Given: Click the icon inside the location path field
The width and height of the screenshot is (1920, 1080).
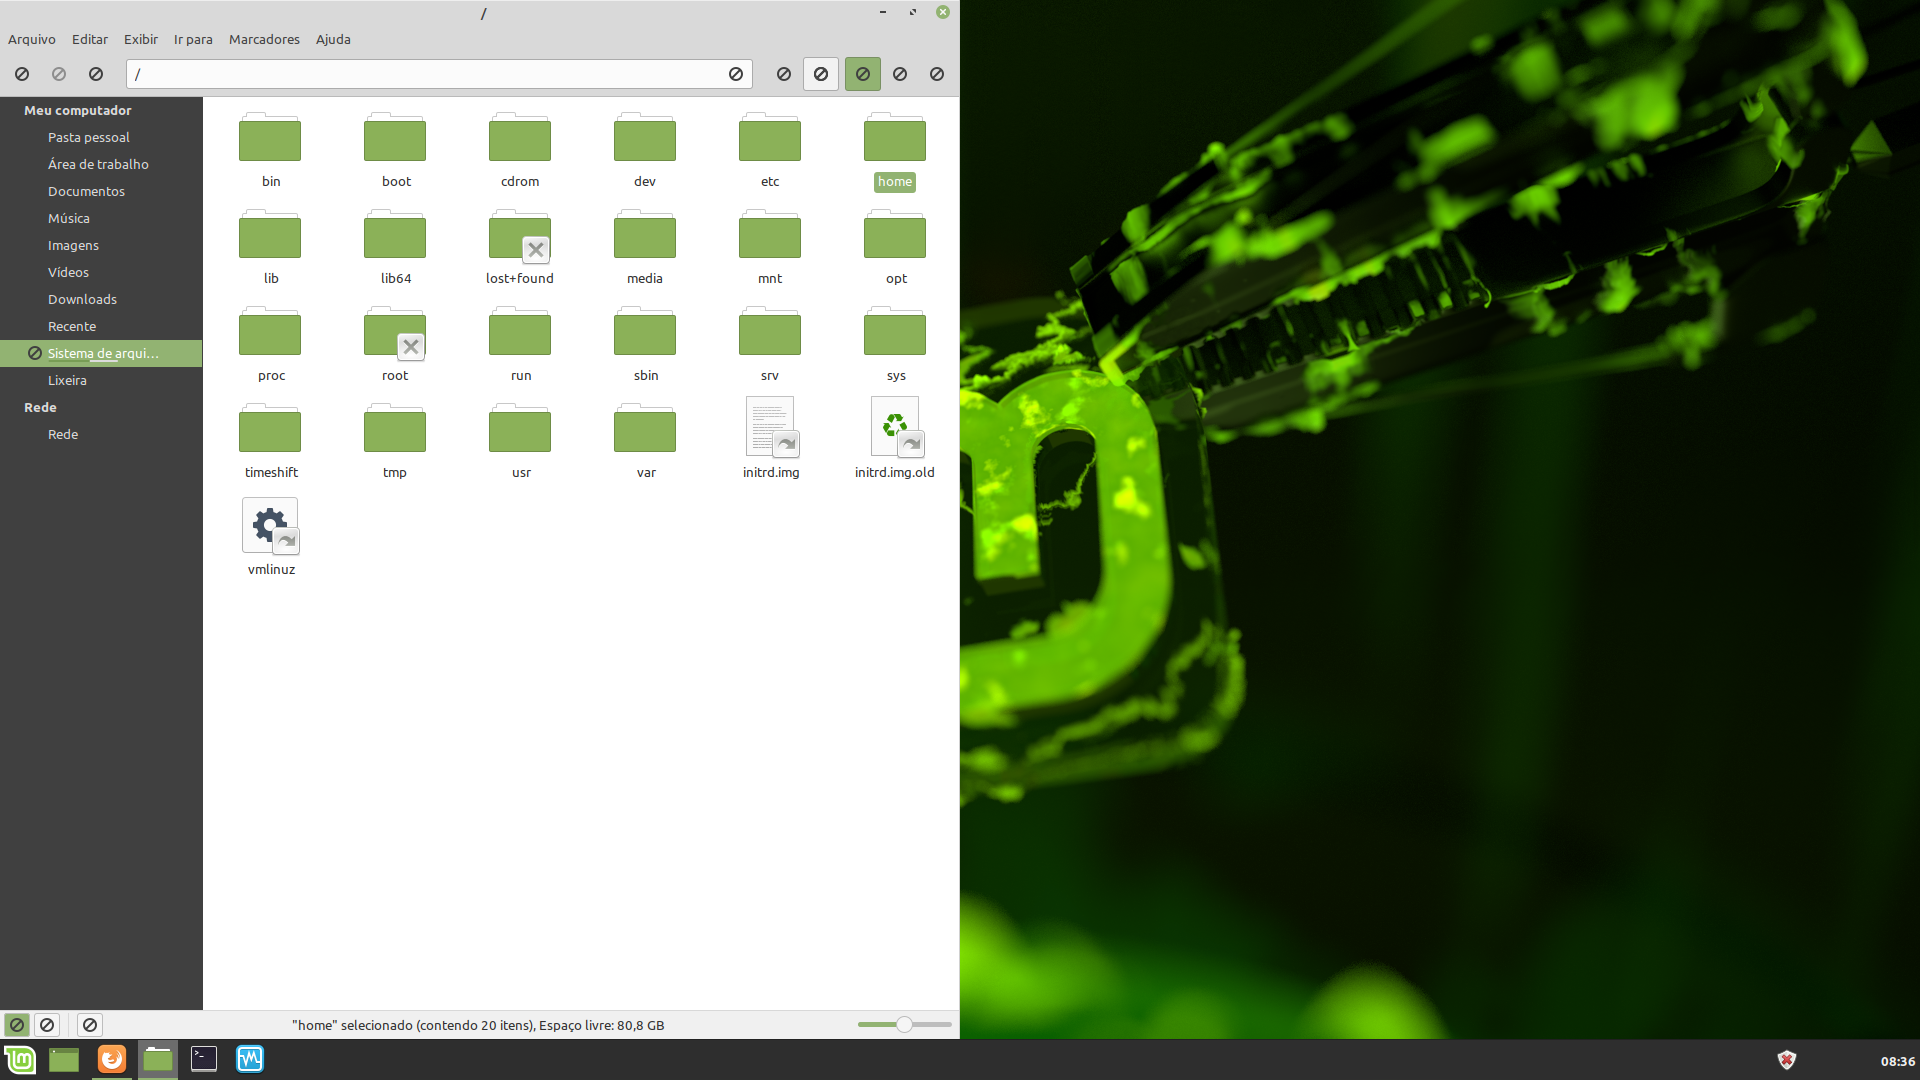Looking at the screenshot, I should click(736, 74).
